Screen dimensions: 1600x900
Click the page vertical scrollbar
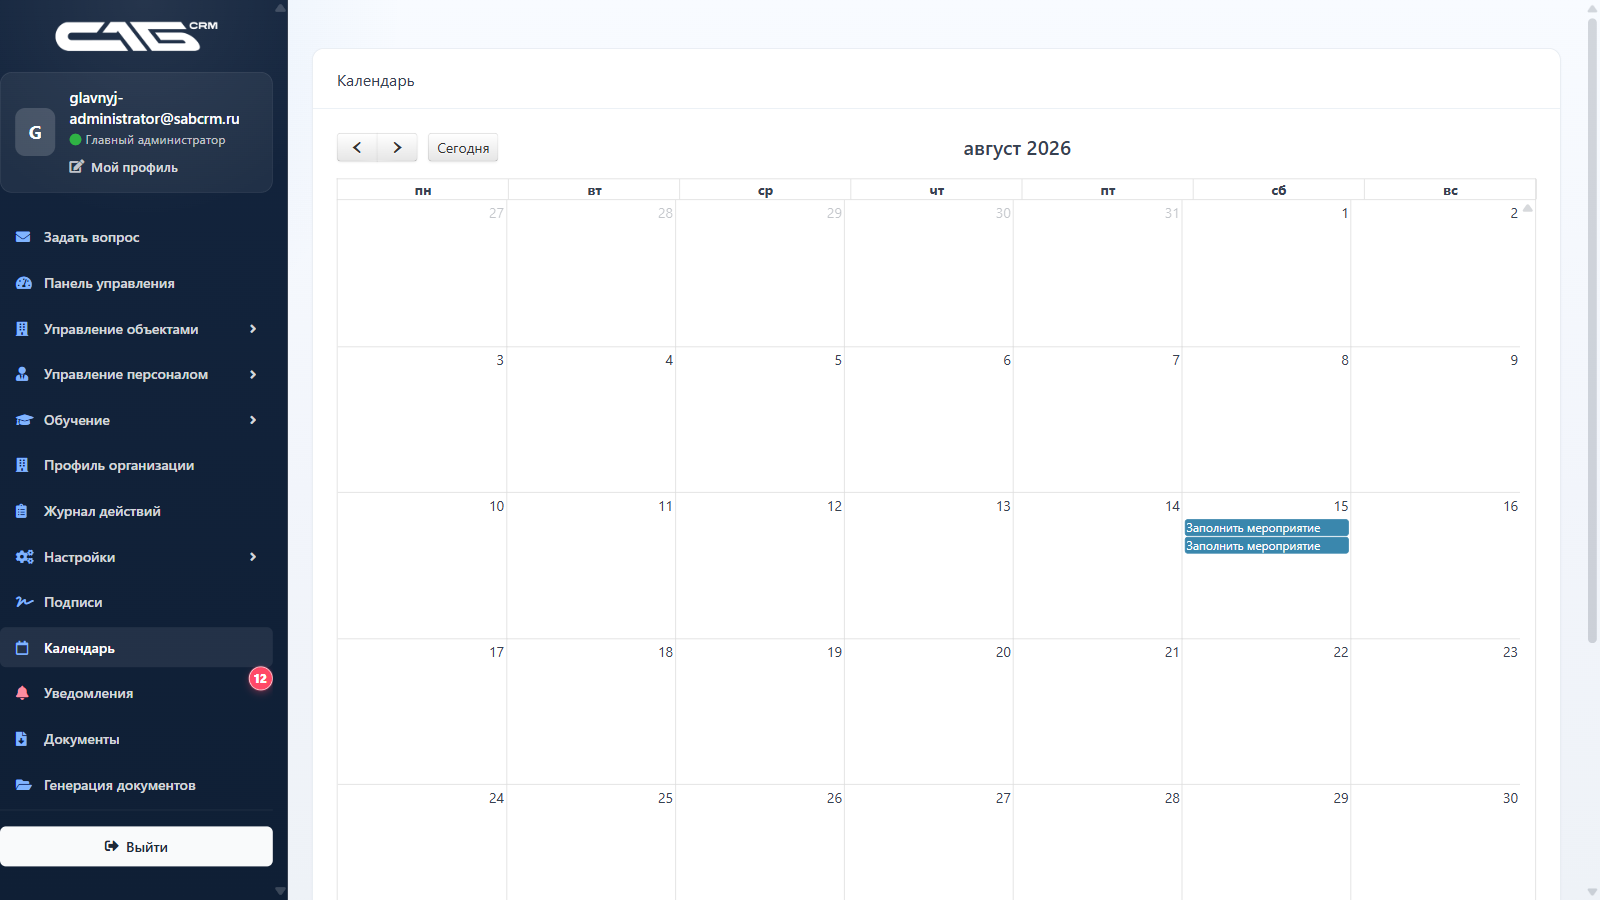coord(1592,330)
